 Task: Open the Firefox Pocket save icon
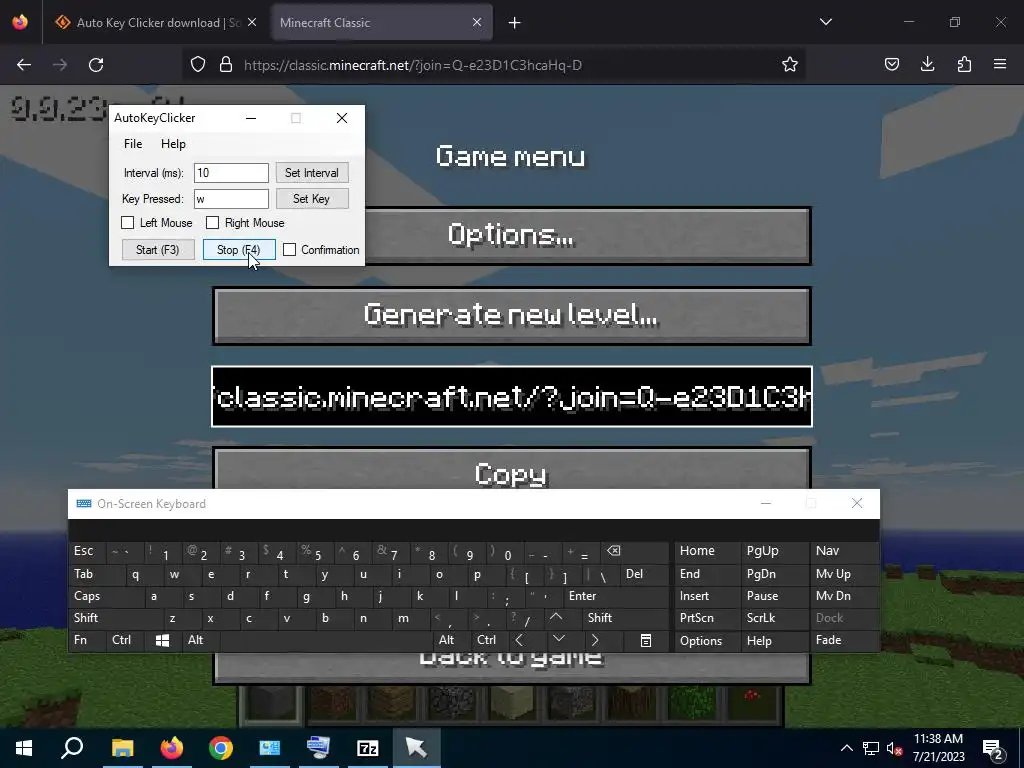pos(891,65)
